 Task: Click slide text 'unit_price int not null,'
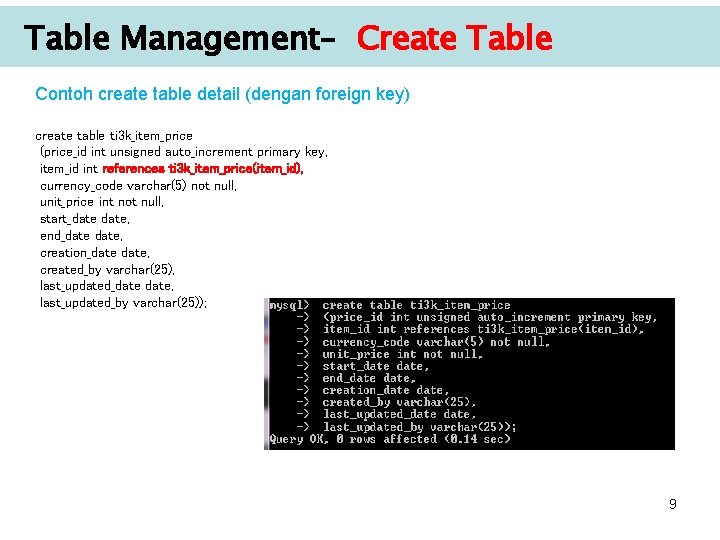coord(102,202)
